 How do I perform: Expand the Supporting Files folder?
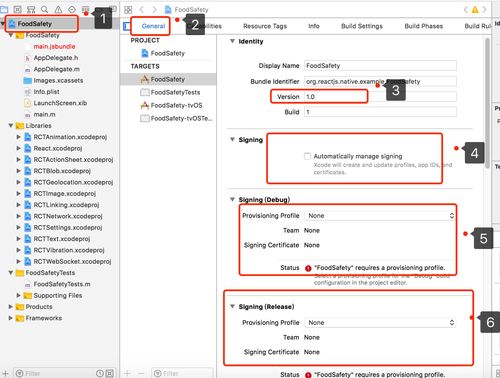19,295
